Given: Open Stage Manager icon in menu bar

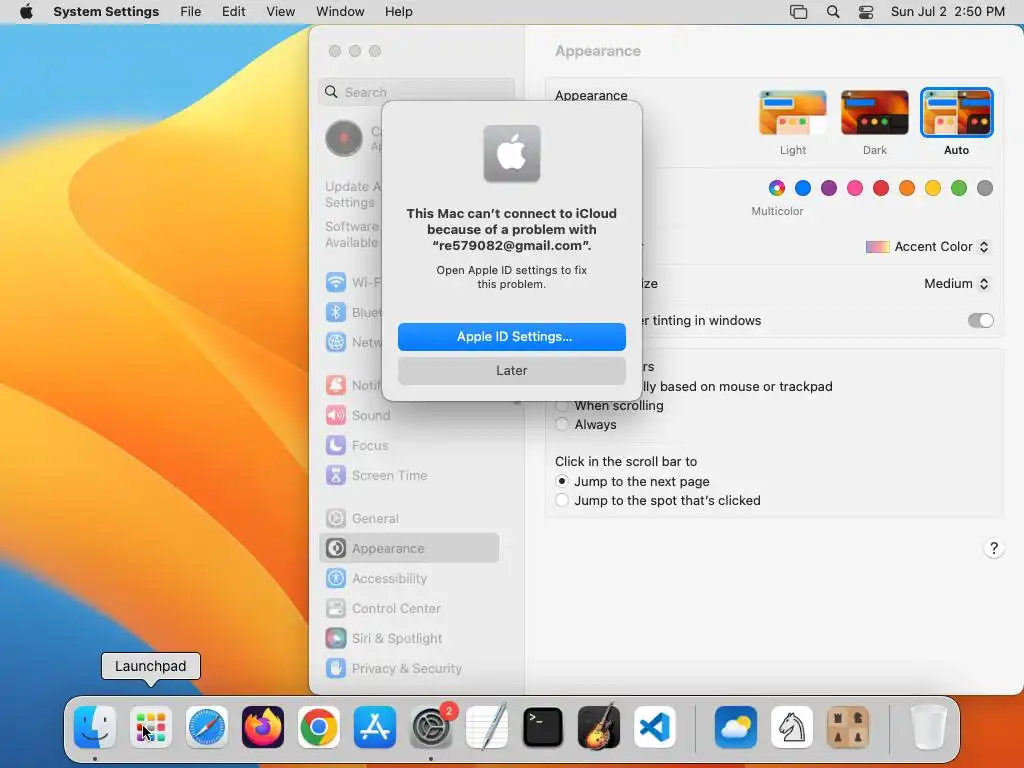Looking at the screenshot, I should point(799,12).
